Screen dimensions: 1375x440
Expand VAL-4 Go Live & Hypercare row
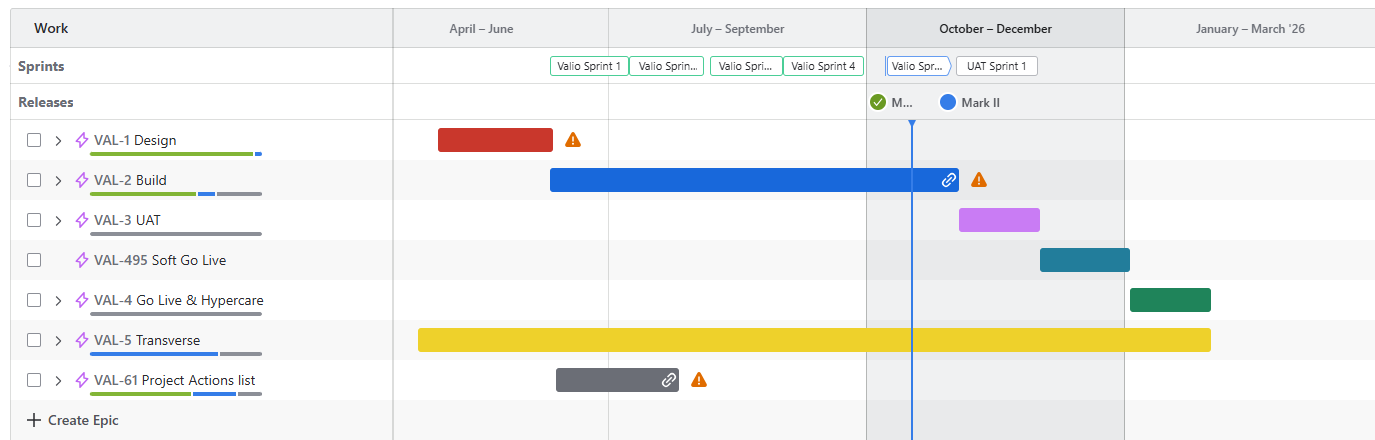(58, 300)
